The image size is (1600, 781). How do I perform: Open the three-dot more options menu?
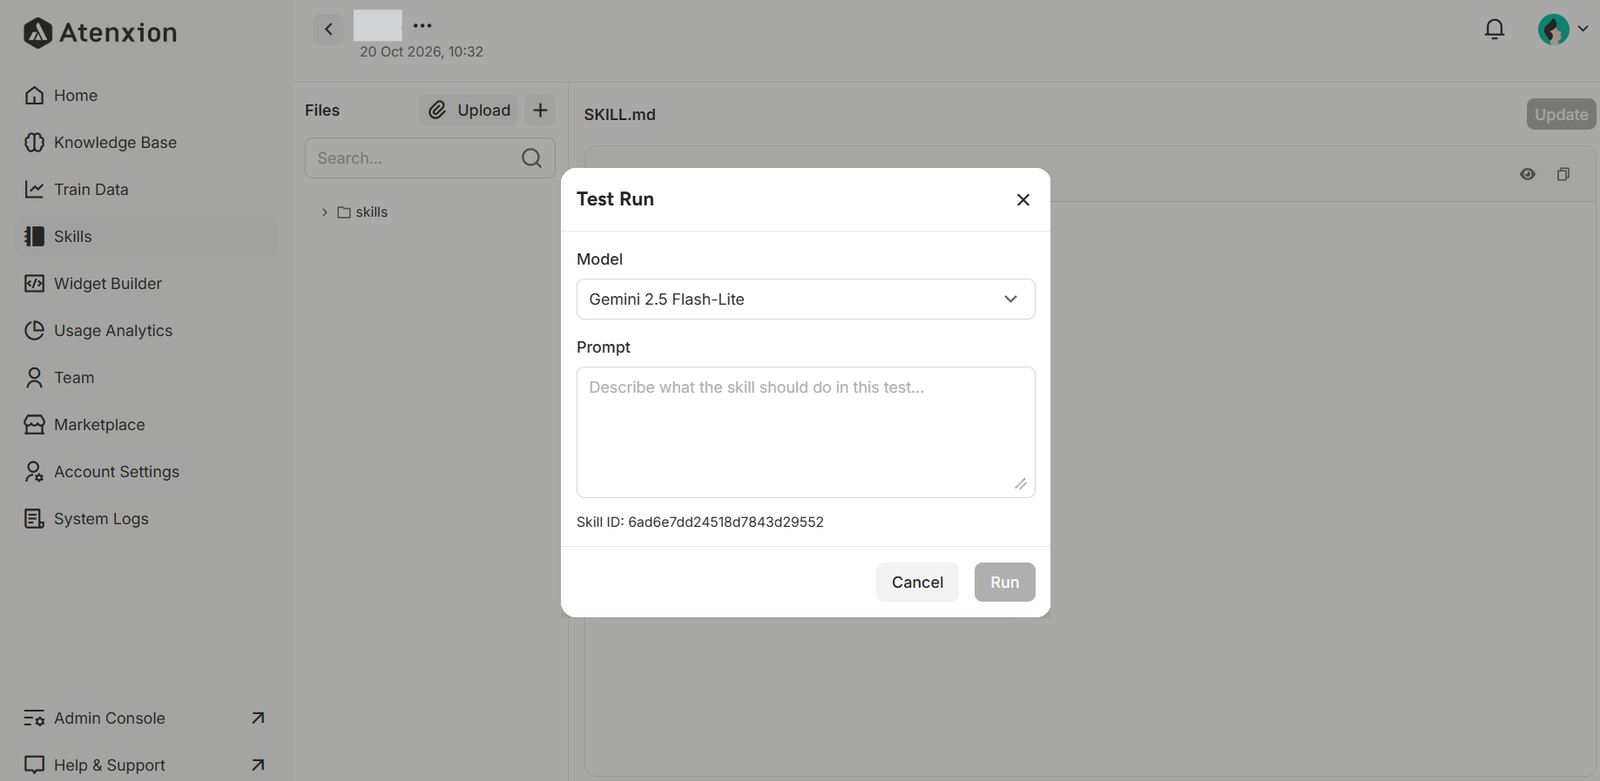pos(423,25)
